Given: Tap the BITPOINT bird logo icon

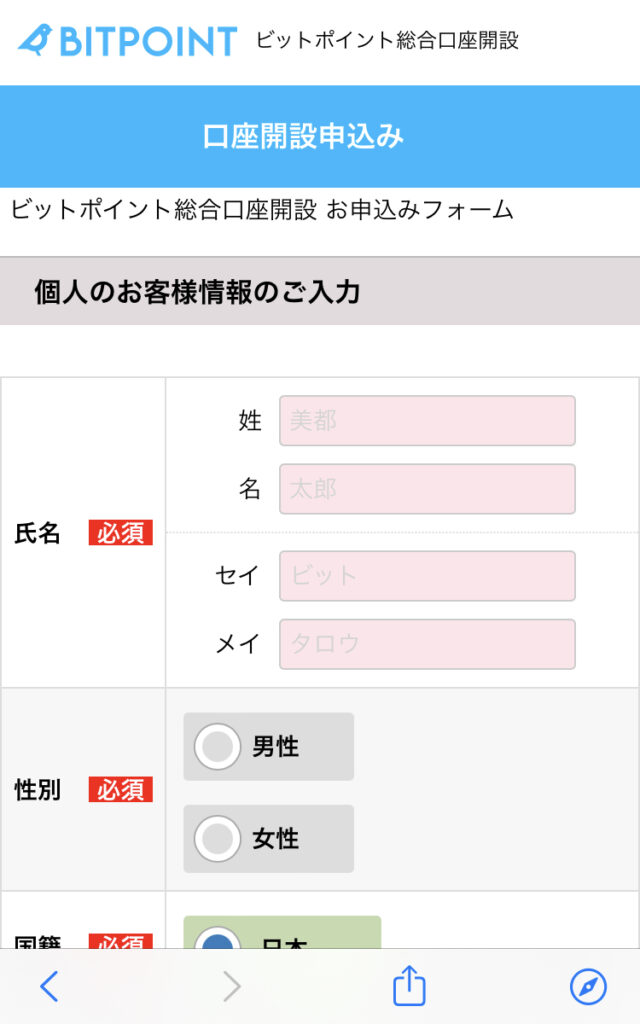Looking at the screenshot, I should tap(35, 40).
